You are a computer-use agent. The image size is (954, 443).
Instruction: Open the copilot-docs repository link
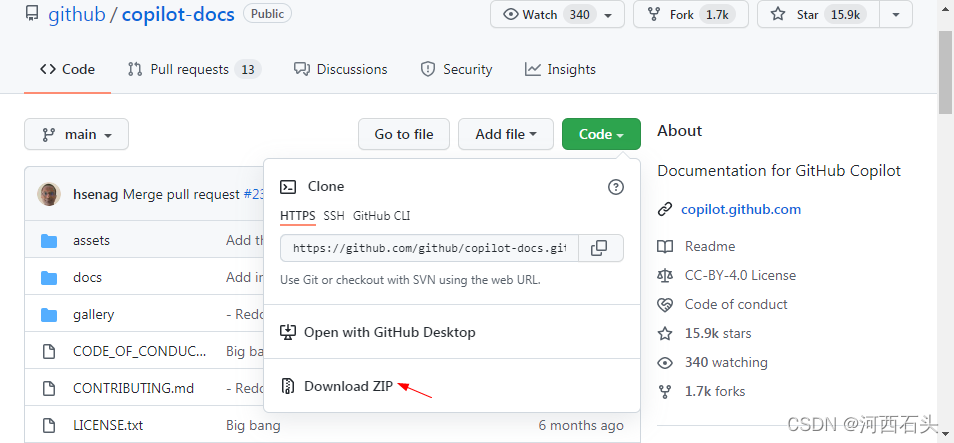pos(178,14)
